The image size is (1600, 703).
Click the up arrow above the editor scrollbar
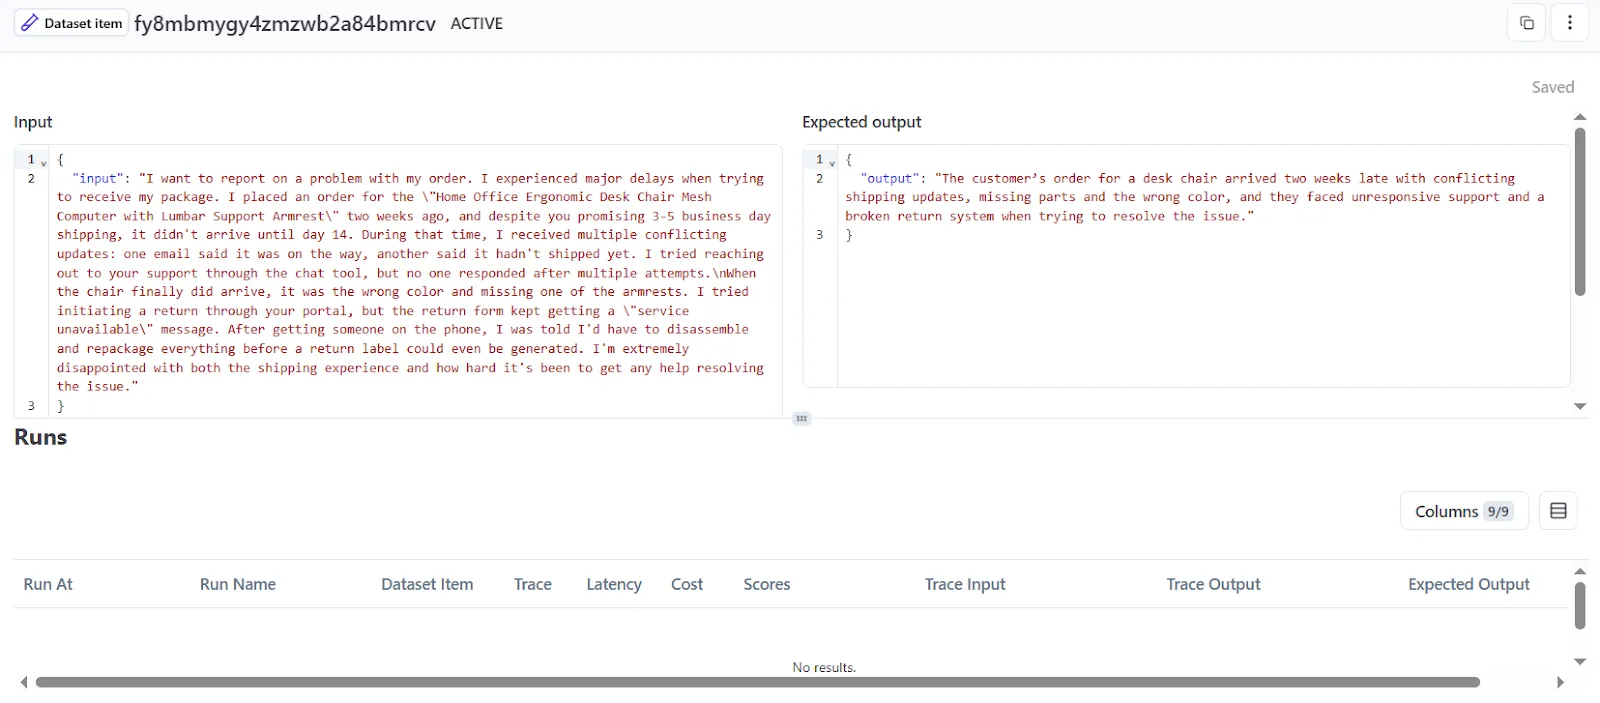click(1580, 118)
